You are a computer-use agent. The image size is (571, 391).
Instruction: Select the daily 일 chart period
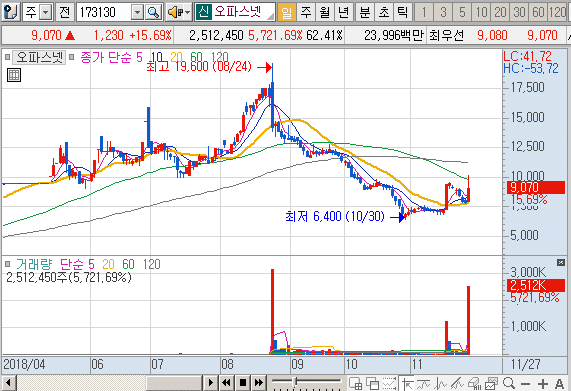pyautogui.click(x=287, y=12)
